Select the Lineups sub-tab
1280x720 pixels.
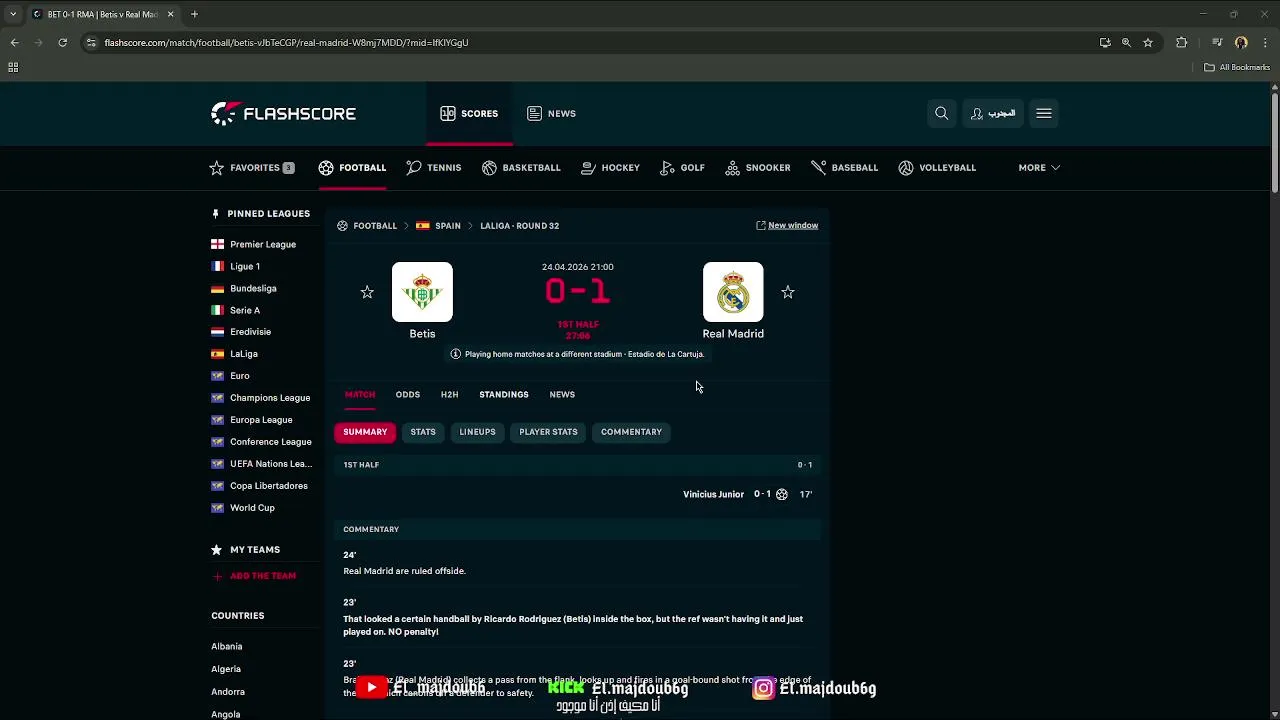pyautogui.click(x=477, y=432)
